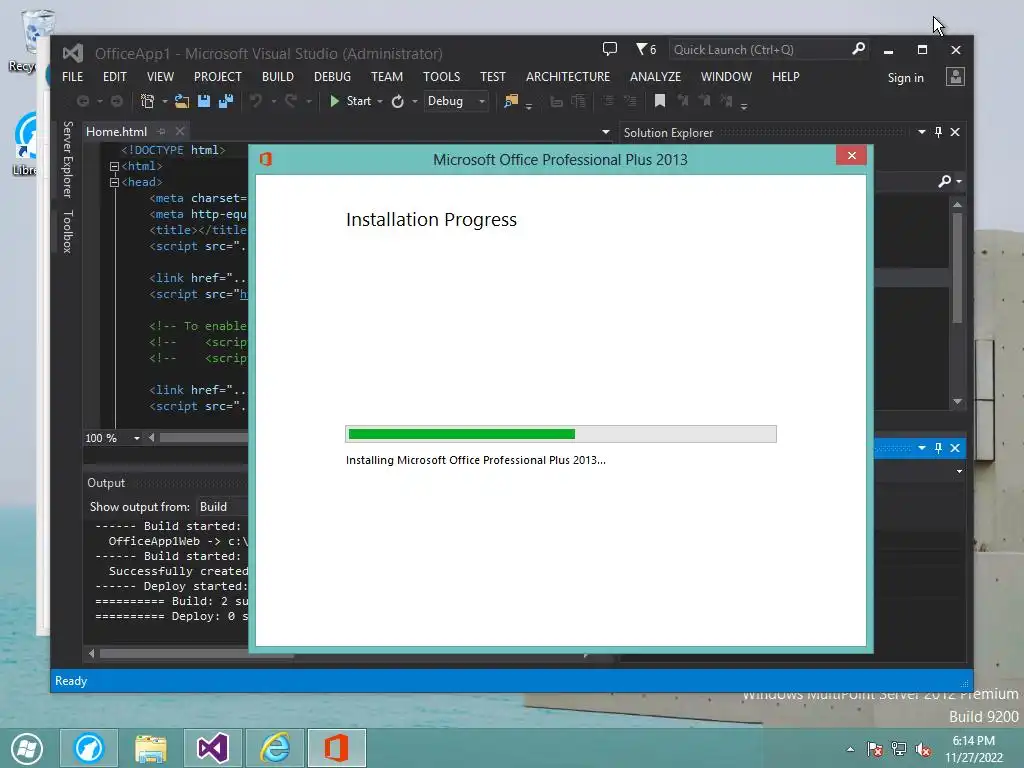The width and height of the screenshot is (1024, 768).
Task: Click the Comment out selection icon
Action: tap(607, 101)
